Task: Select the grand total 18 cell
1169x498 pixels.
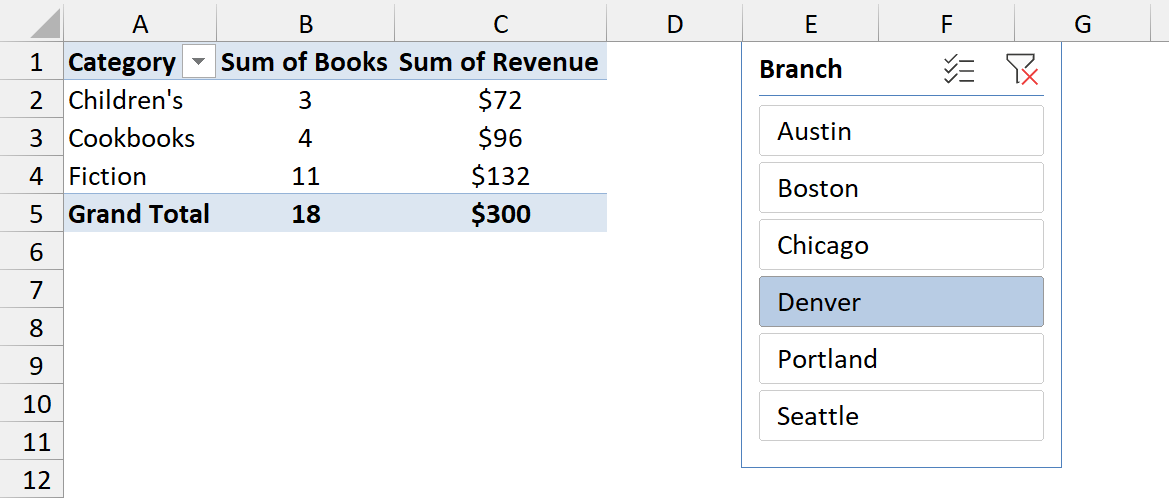Action: [x=306, y=214]
